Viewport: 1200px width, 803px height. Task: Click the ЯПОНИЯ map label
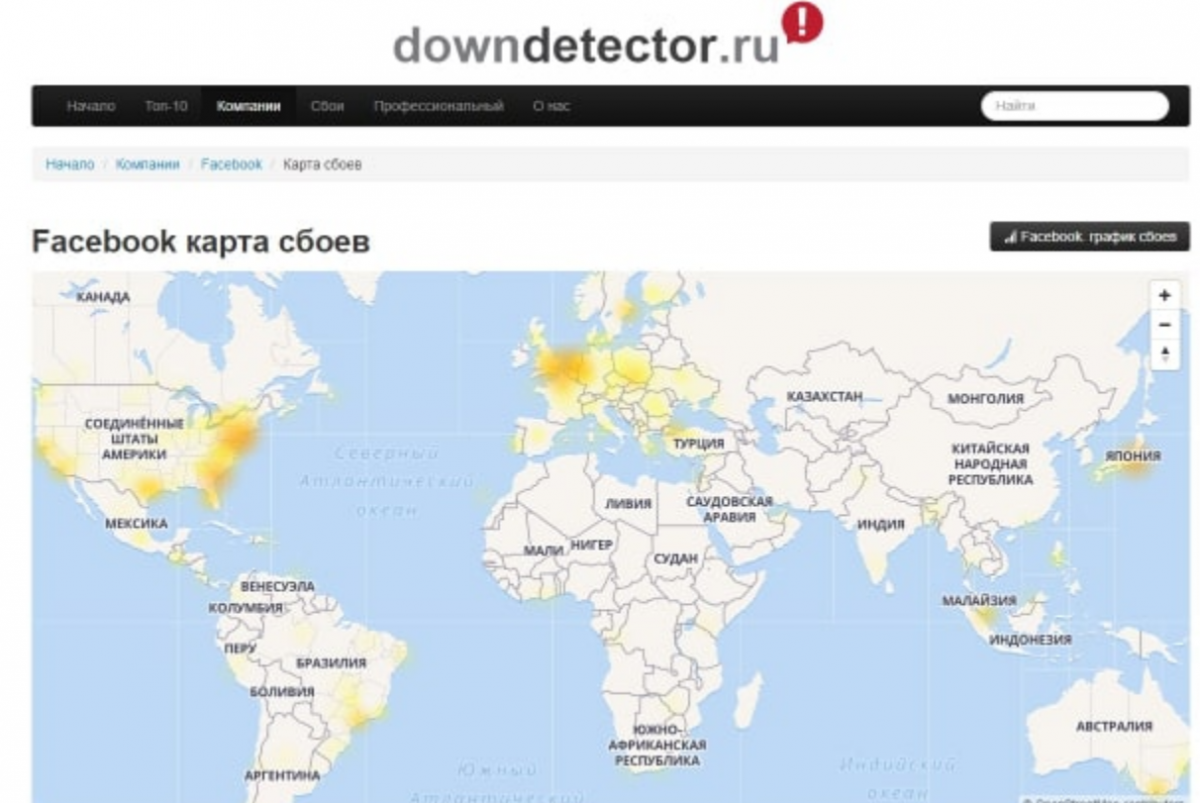(x=1132, y=456)
